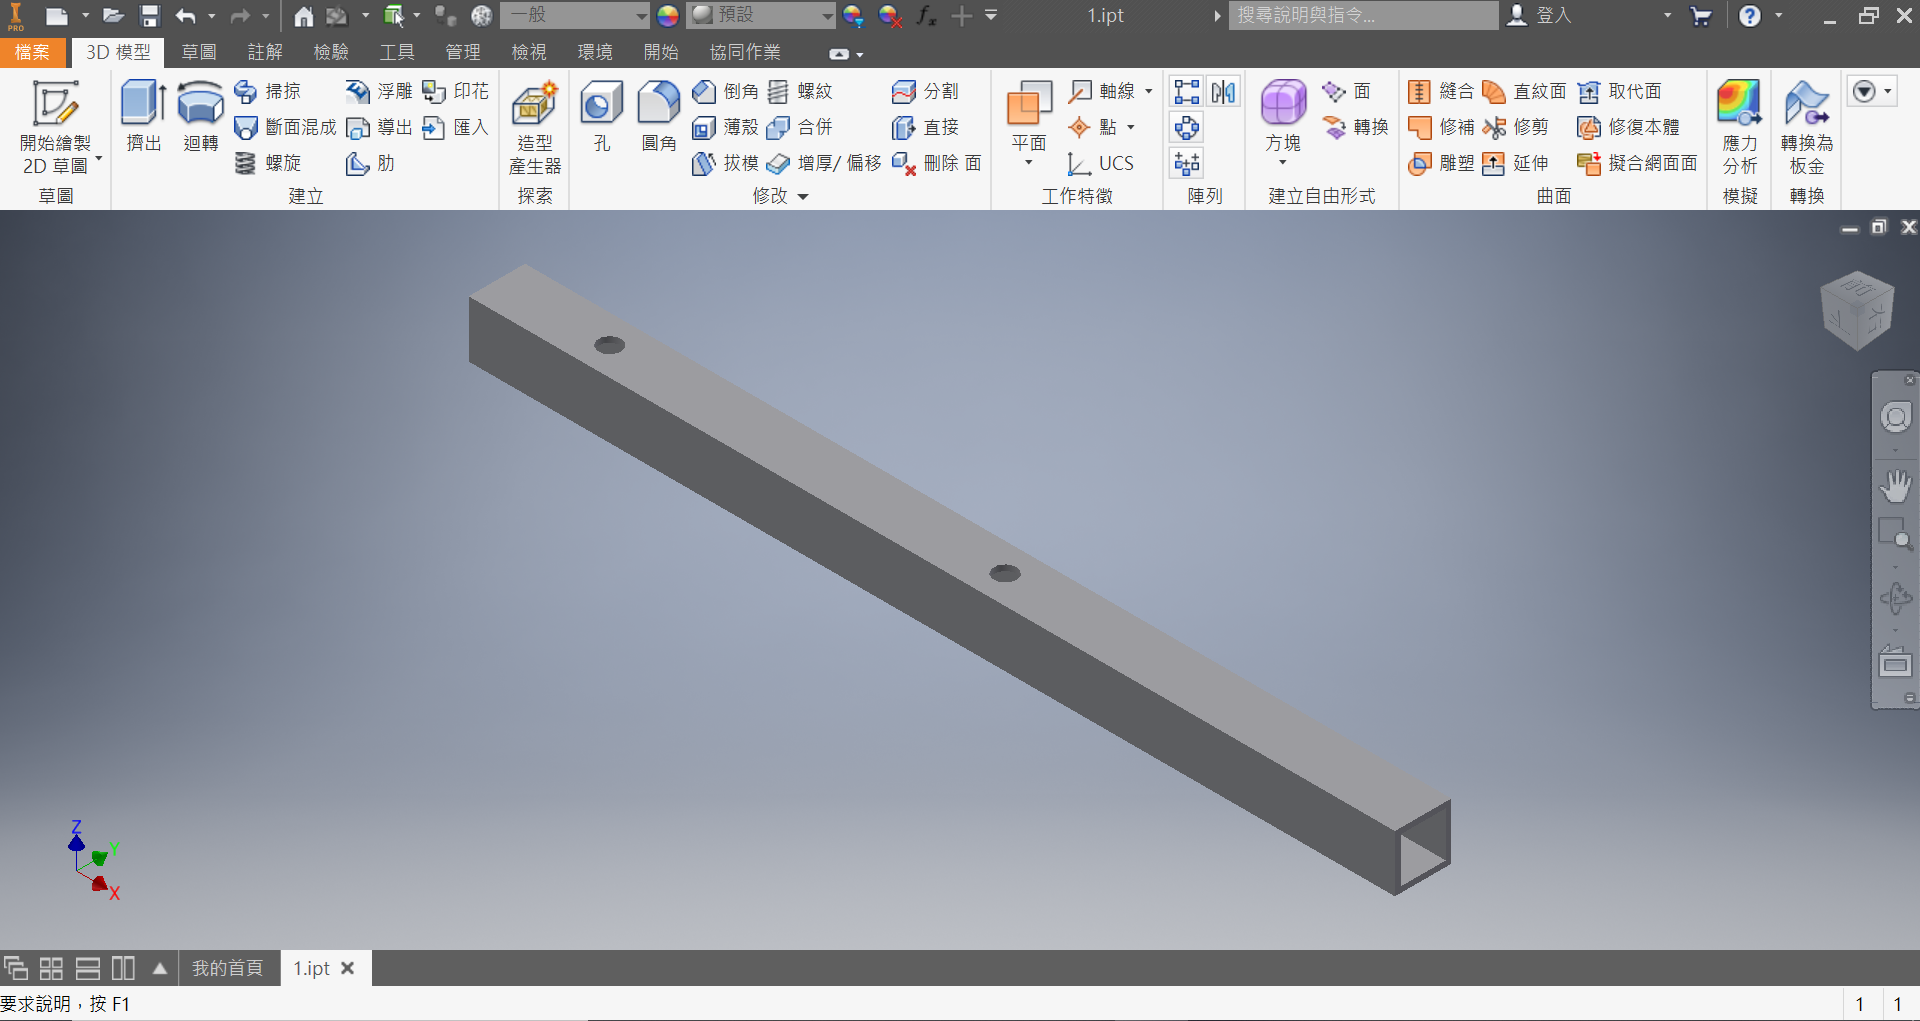Click the 登入 sign-in button
Screen dimensions: 1920x1021
click(1541, 15)
